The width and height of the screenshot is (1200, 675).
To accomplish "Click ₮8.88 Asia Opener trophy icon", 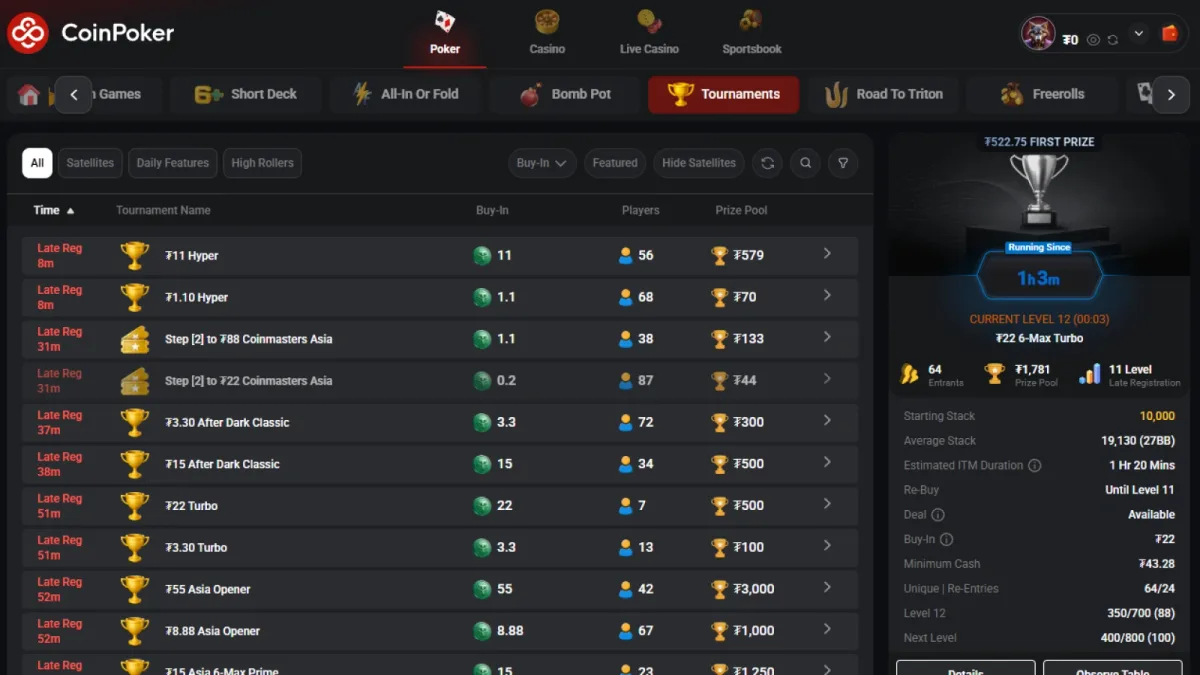I will pos(135,631).
